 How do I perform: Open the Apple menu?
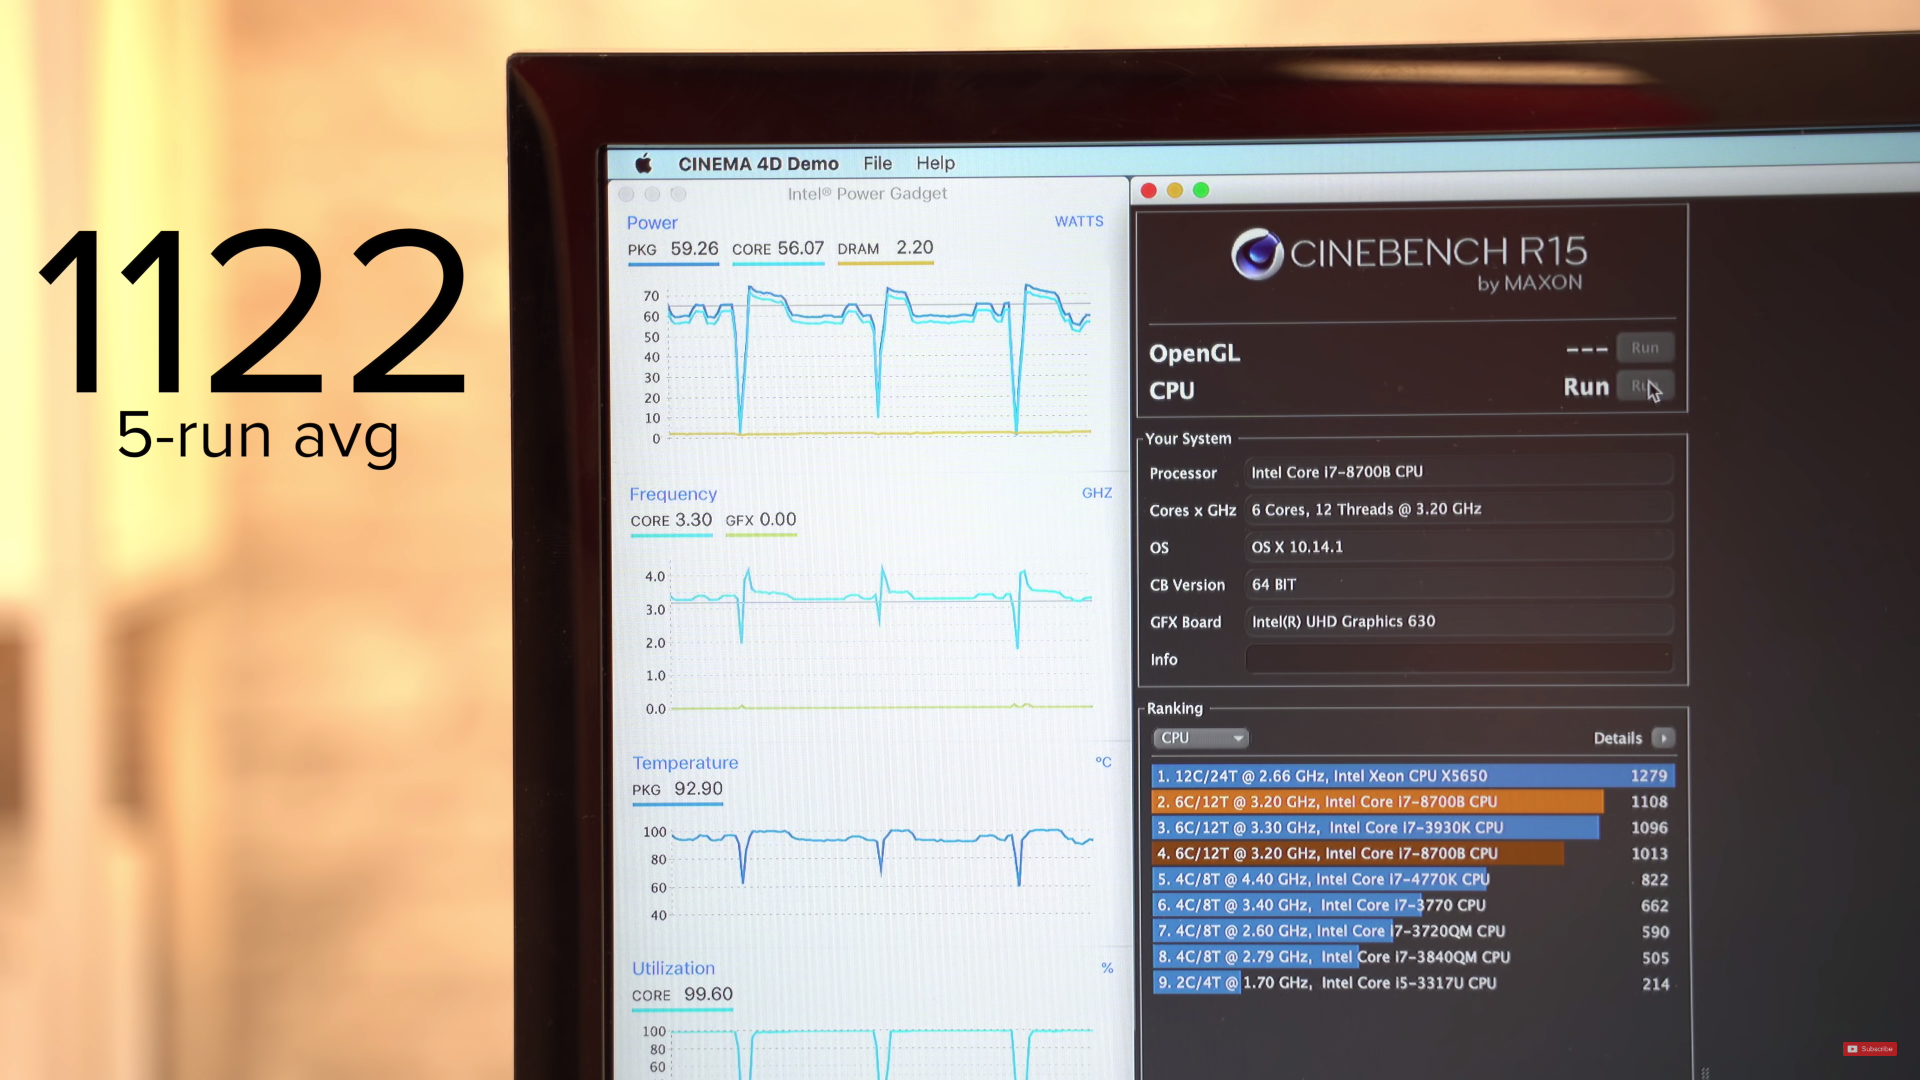(x=643, y=163)
